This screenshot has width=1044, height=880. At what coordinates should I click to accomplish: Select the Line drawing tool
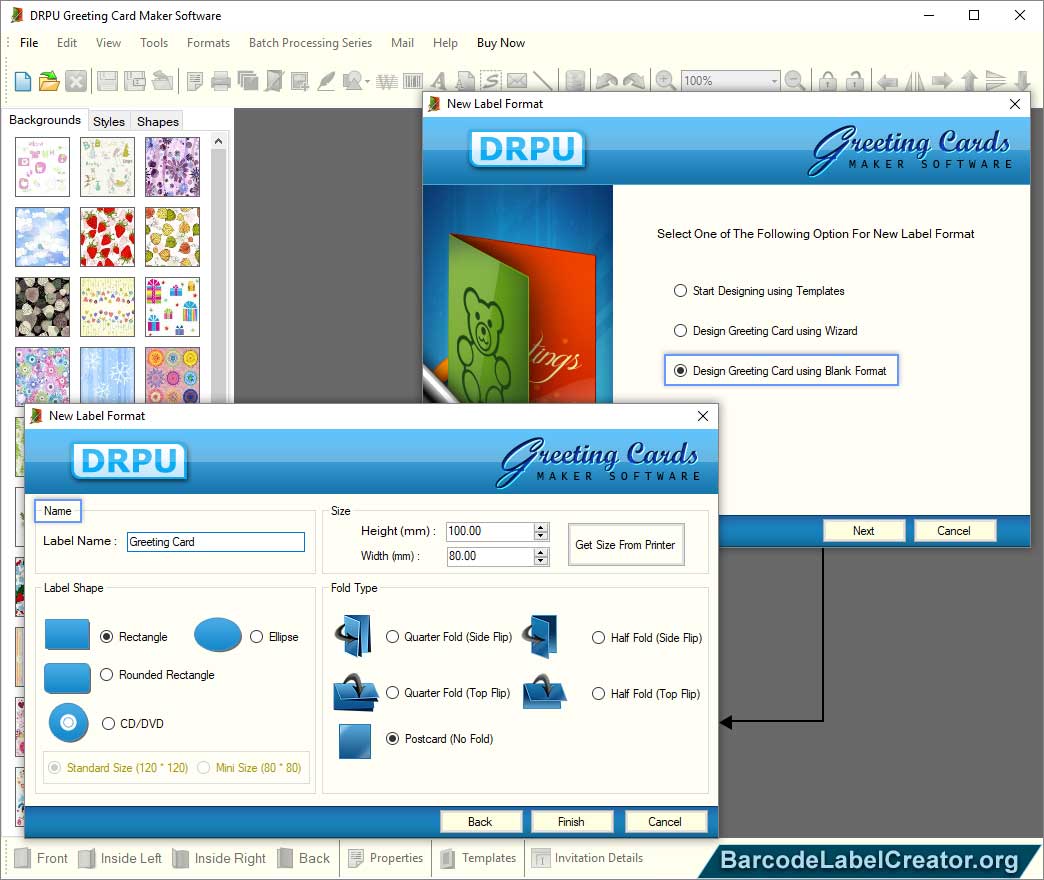click(543, 81)
